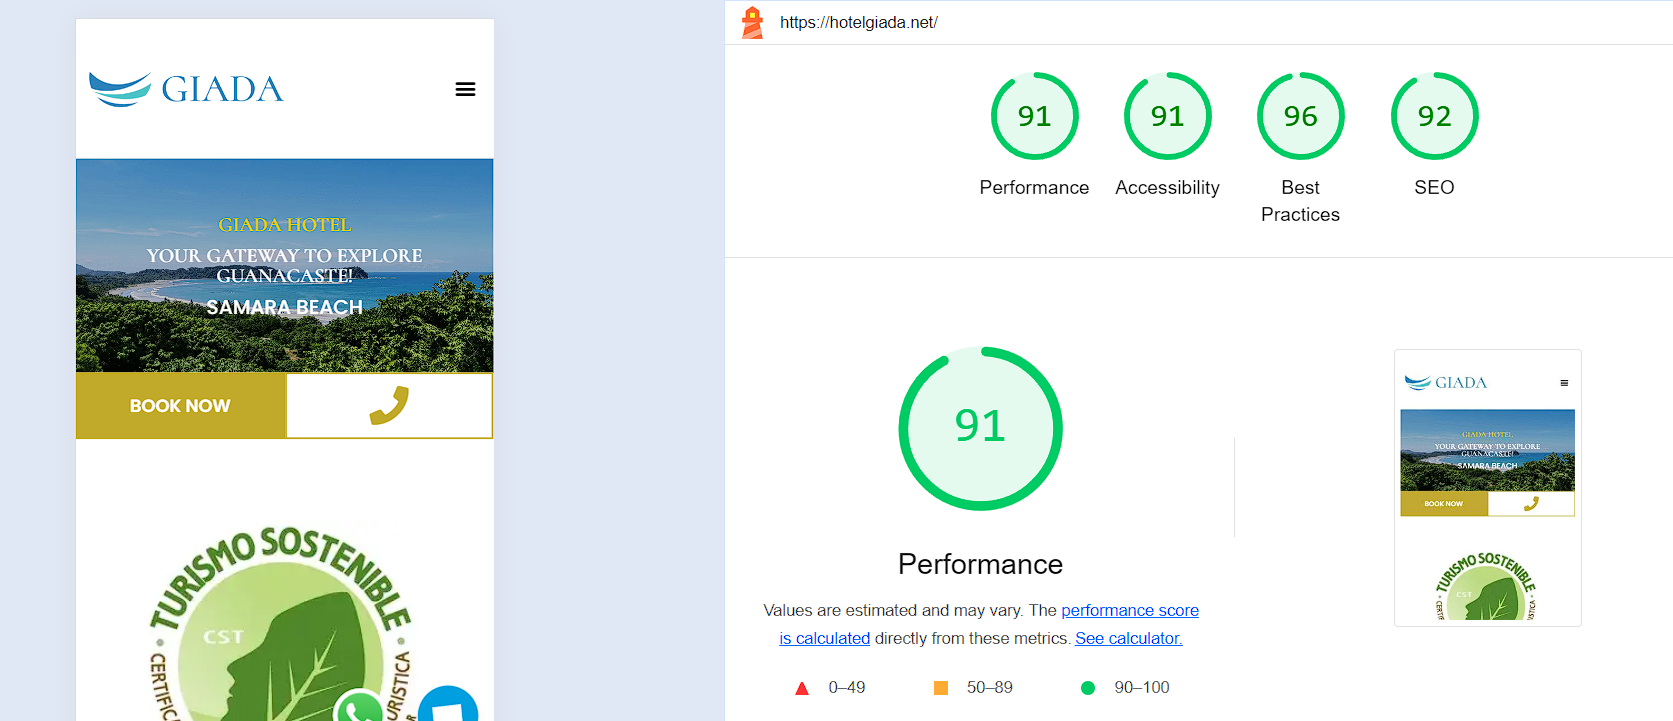Image resolution: width=1673 pixels, height=721 pixels.
Task: Click the 90–100 legend range text
Action: coord(1142,688)
